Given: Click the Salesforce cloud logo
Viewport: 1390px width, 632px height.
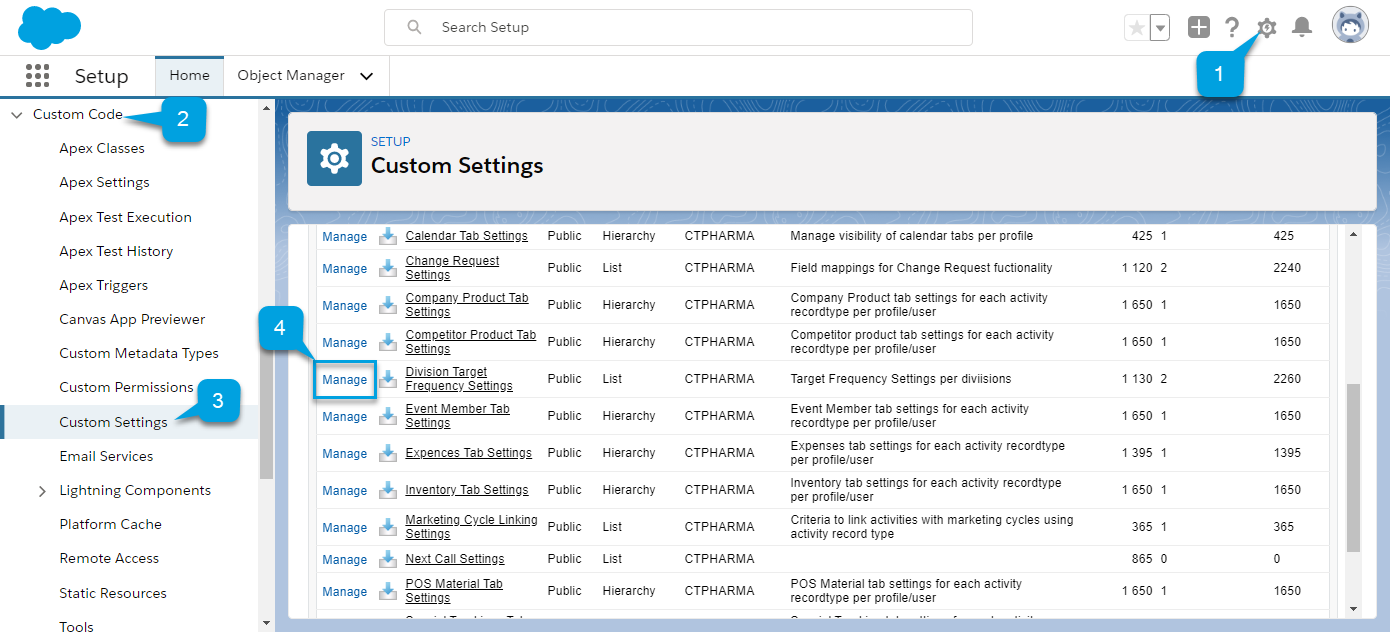Looking at the screenshot, I should click(49, 27).
